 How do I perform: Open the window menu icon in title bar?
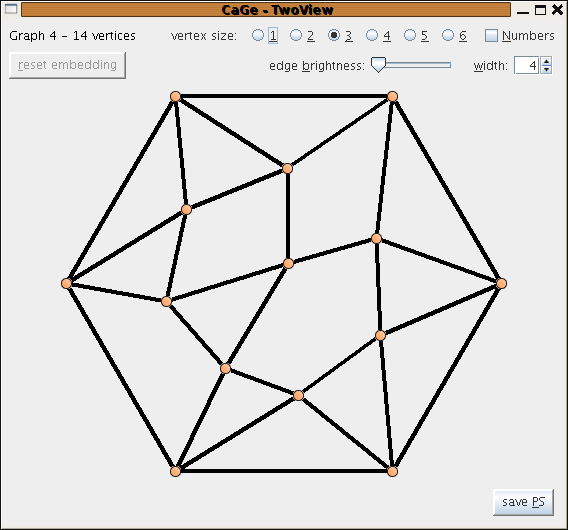tap(11, 9)
